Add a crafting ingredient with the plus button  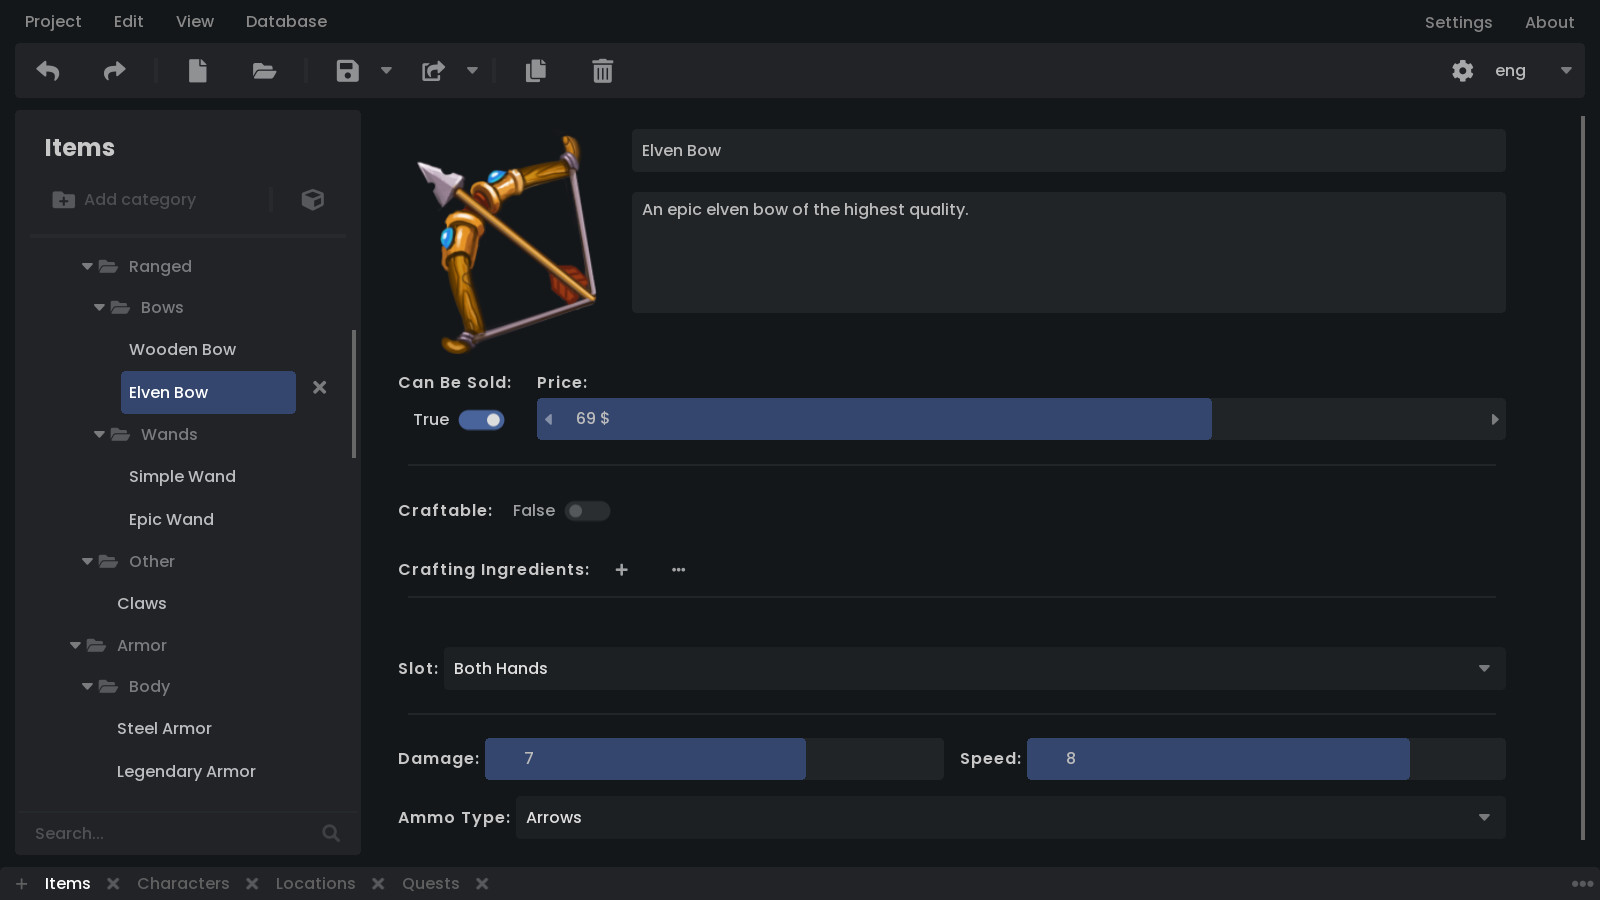[x=621, y=569]
